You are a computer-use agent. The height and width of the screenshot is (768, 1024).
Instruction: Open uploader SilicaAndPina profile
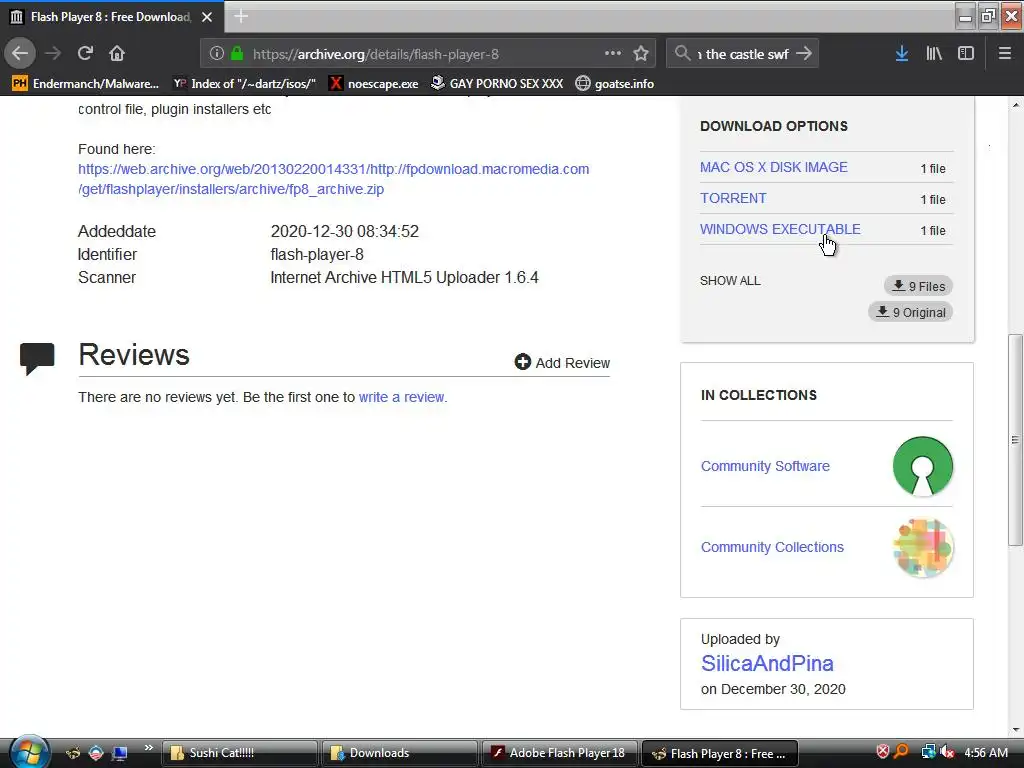767,664
